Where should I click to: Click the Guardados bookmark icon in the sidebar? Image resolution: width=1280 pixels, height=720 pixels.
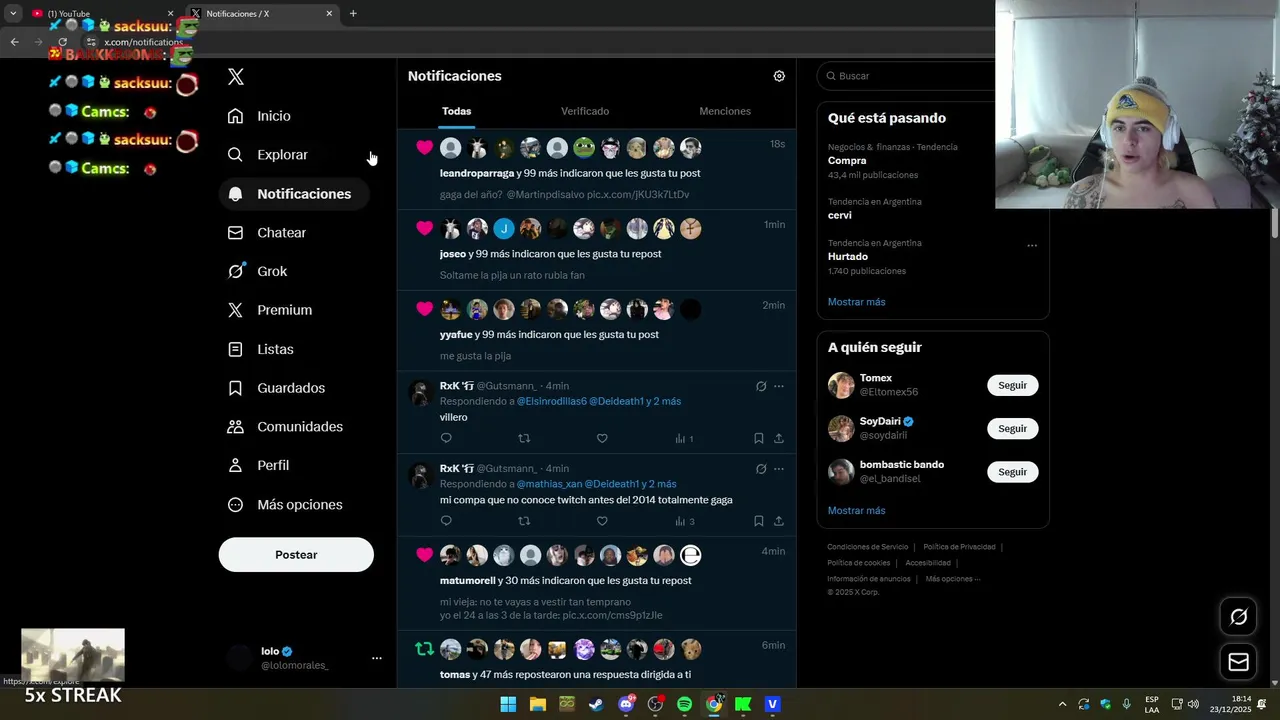[x=236, y=388]
